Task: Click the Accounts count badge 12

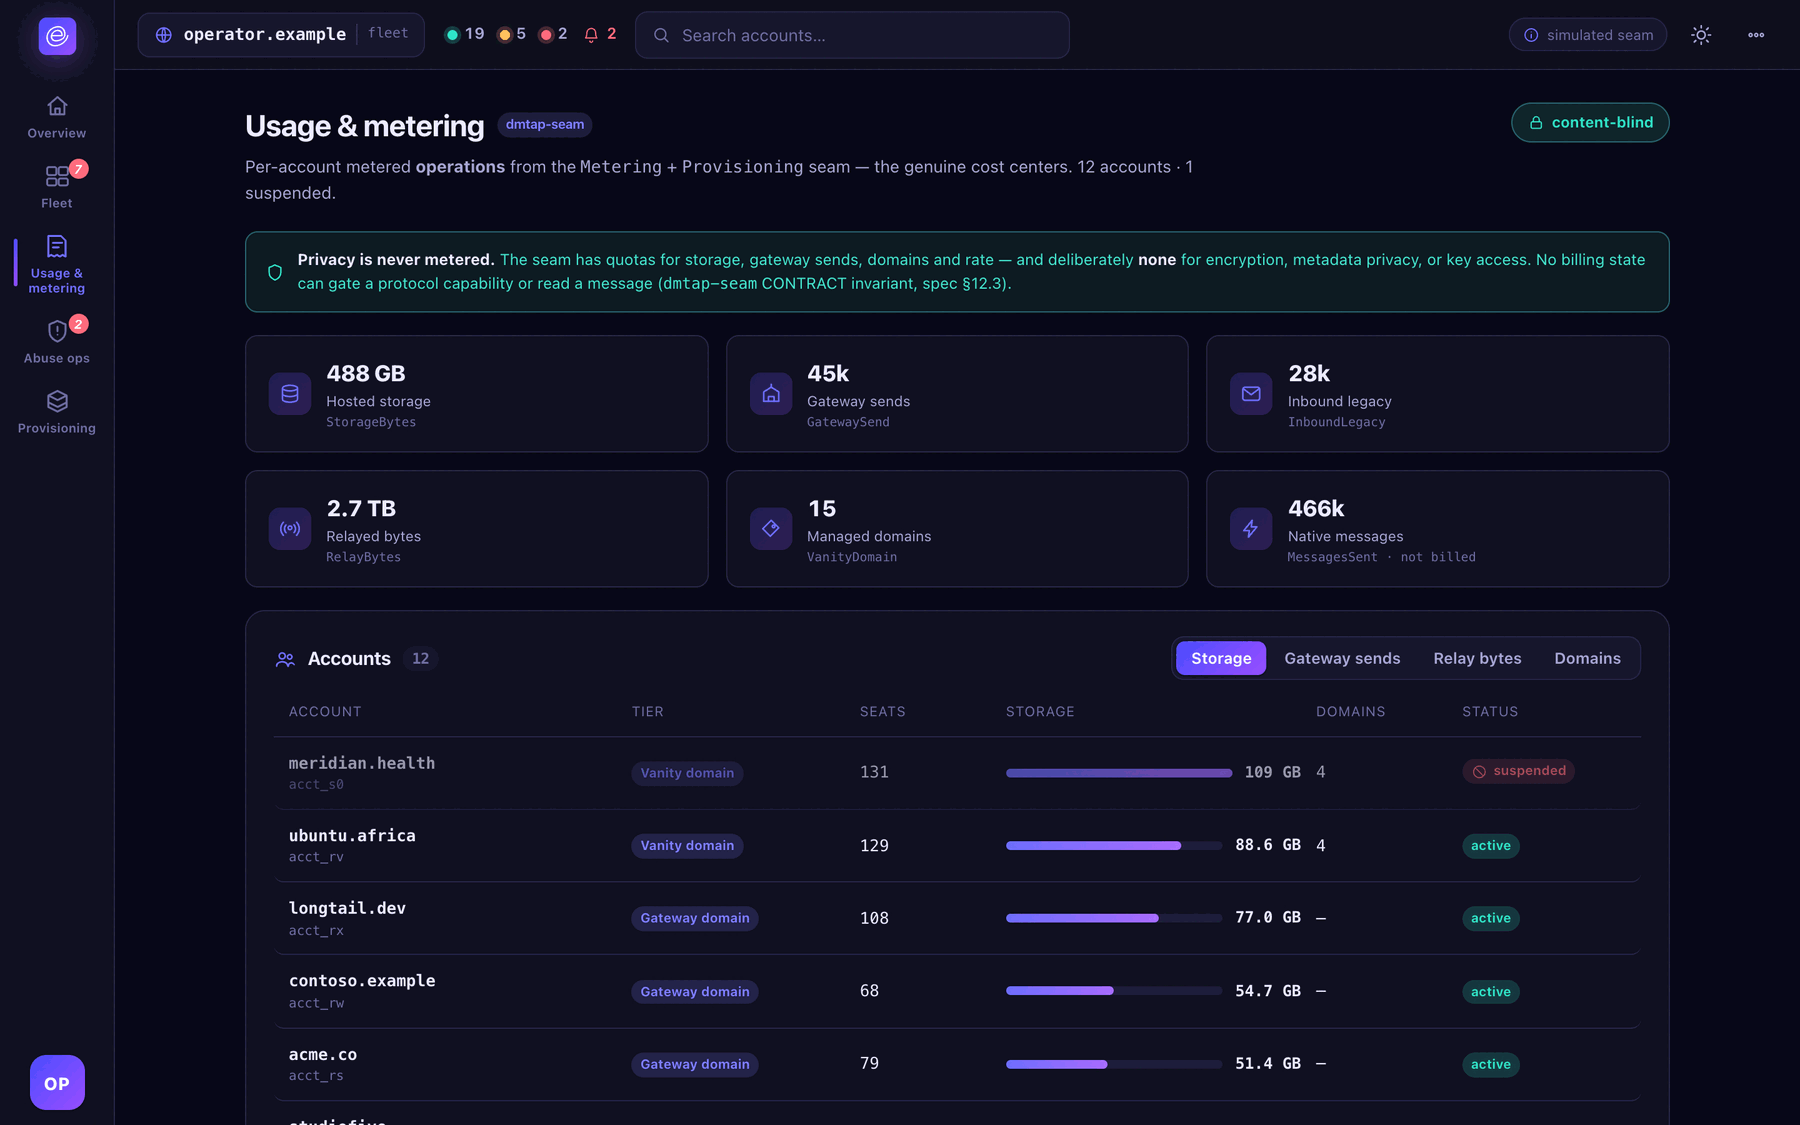Action: [421, 658]
